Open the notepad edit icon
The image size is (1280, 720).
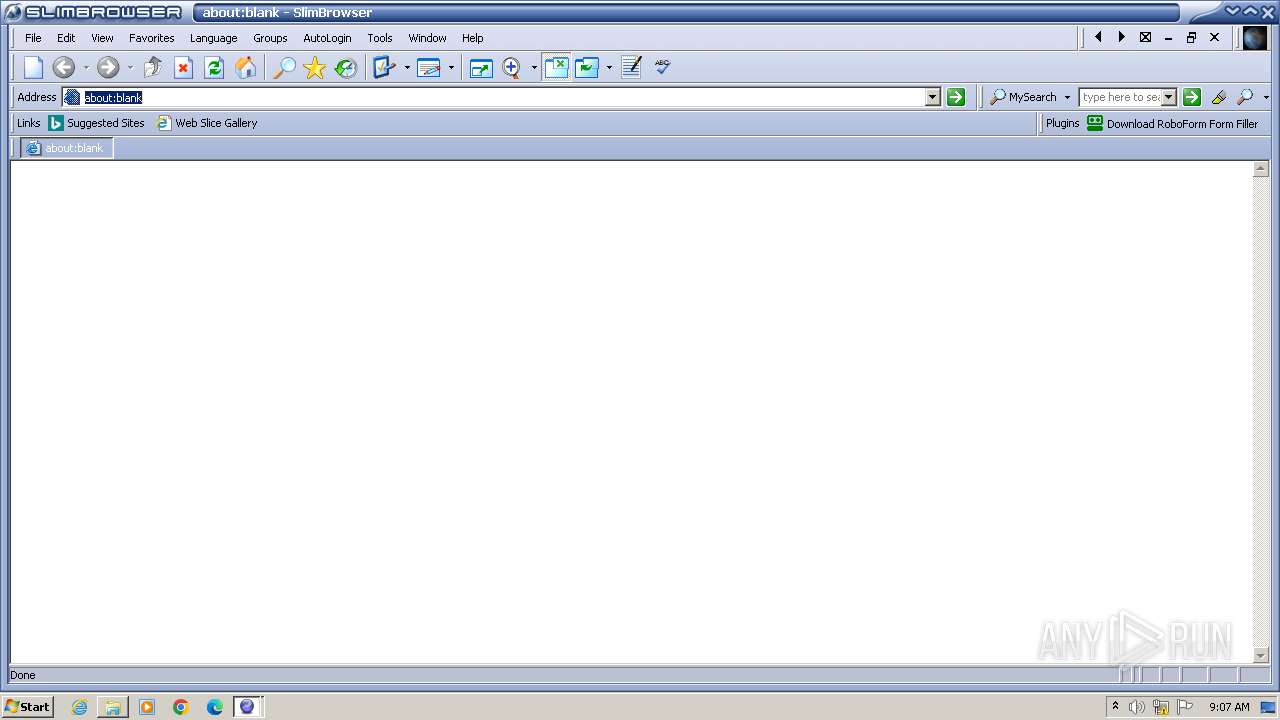click(631, 67)
